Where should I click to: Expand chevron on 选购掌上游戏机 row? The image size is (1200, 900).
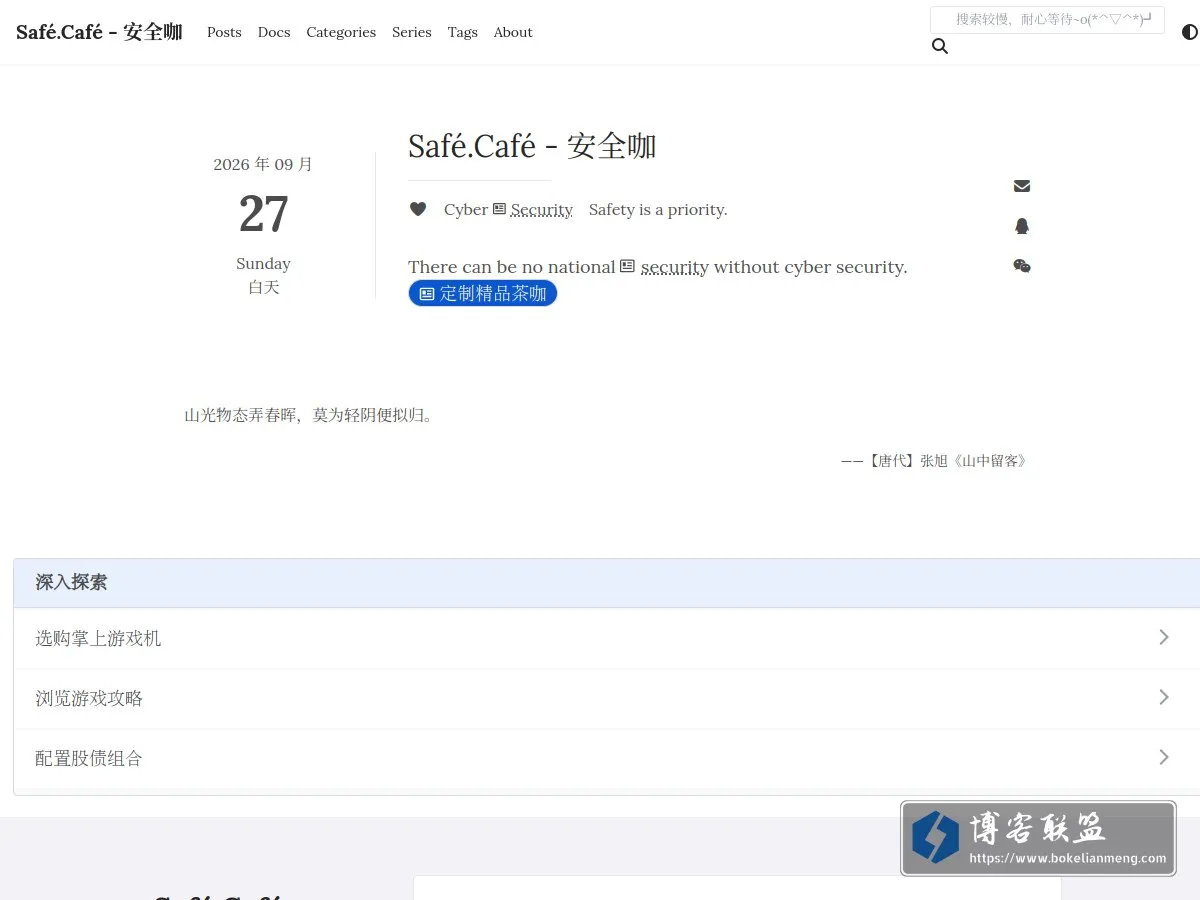pyautogui.click(x=1164, y=637)
